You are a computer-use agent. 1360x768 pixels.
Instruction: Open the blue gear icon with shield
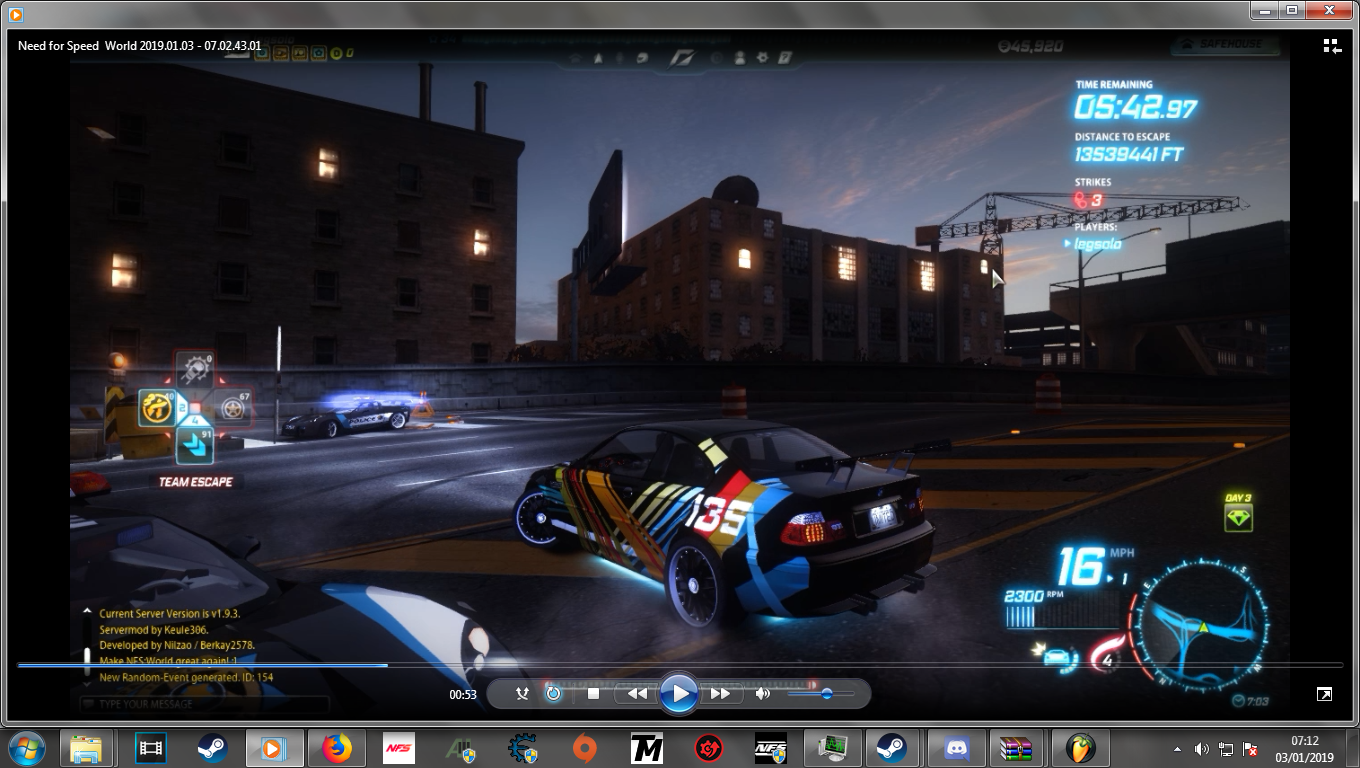[x=523, y=748]
